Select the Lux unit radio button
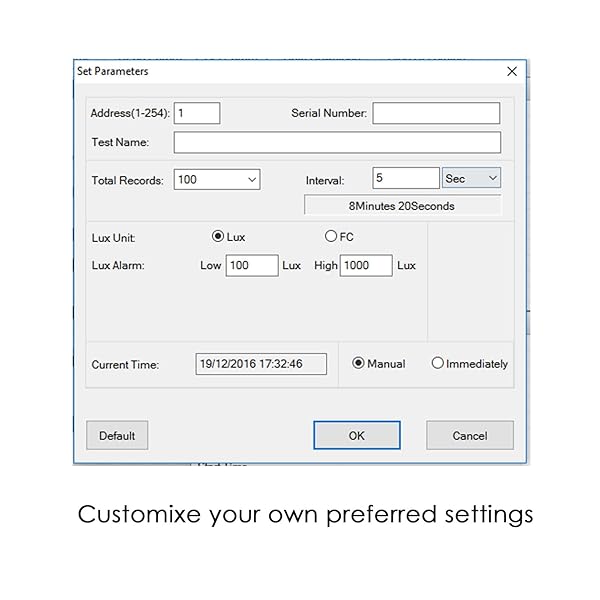 218,237
